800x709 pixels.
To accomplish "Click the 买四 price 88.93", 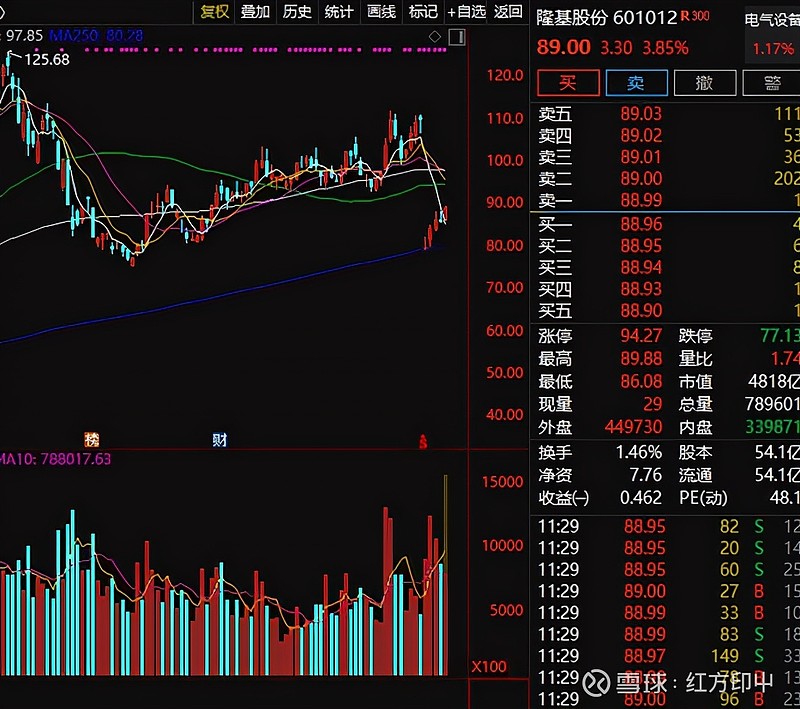I will point(641,289).
